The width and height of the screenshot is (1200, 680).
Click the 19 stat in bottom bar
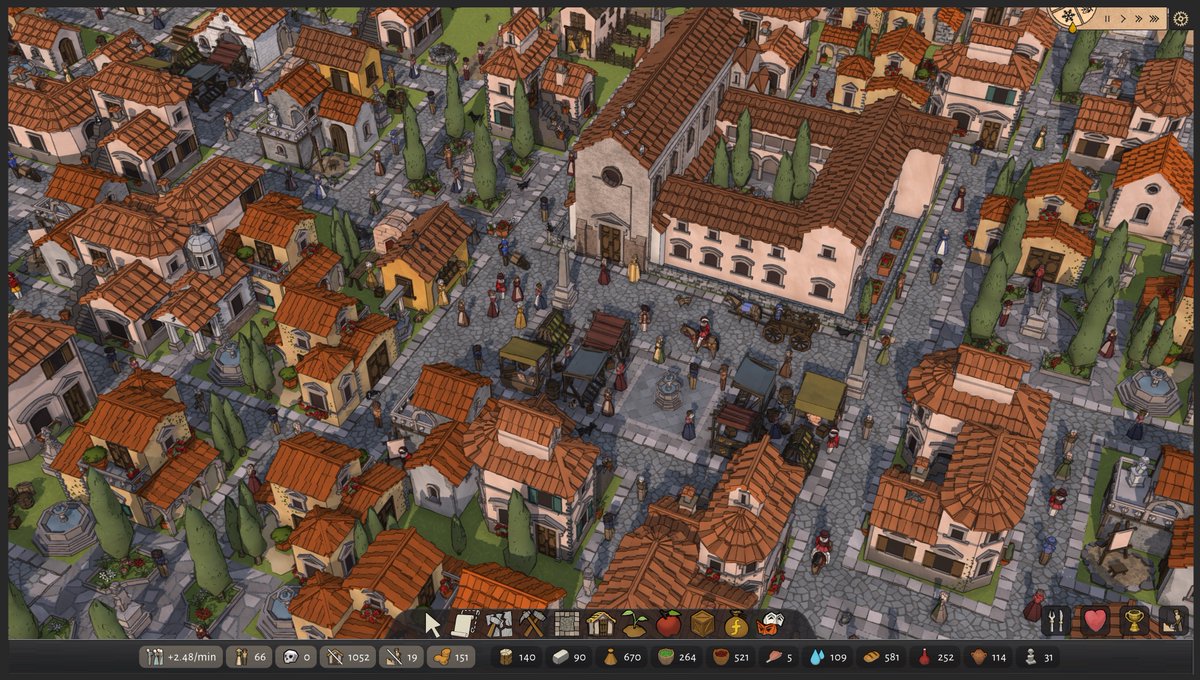pos(401,657)
